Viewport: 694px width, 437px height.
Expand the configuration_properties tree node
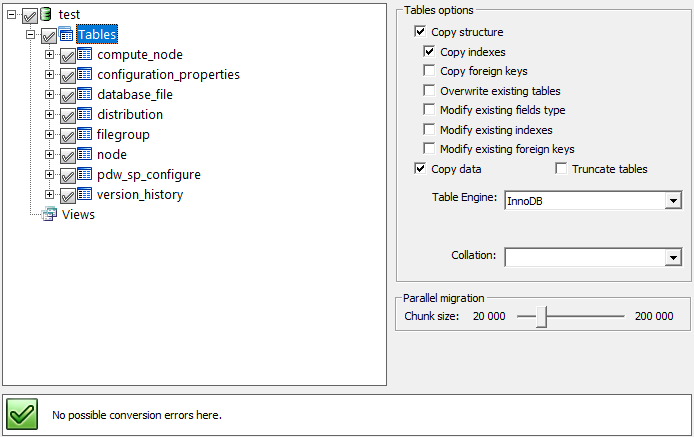[49, 75]
